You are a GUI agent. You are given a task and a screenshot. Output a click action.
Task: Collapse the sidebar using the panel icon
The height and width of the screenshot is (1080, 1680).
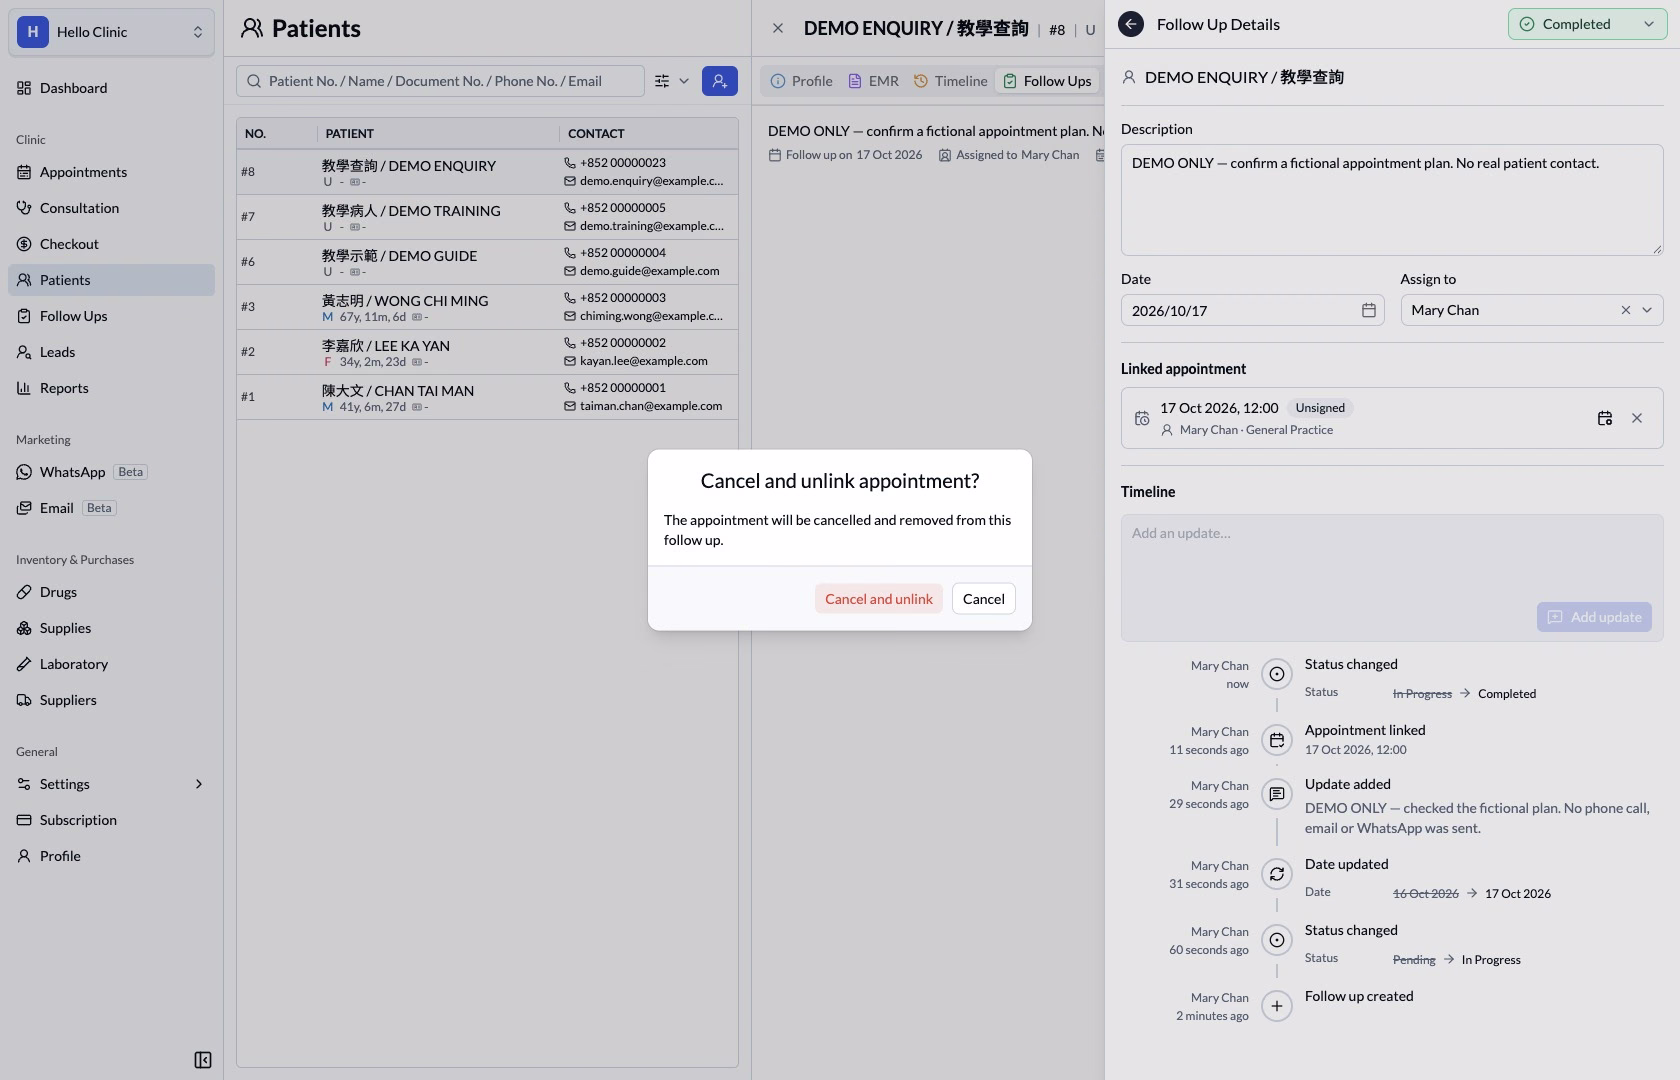[x=203, y=1060]
